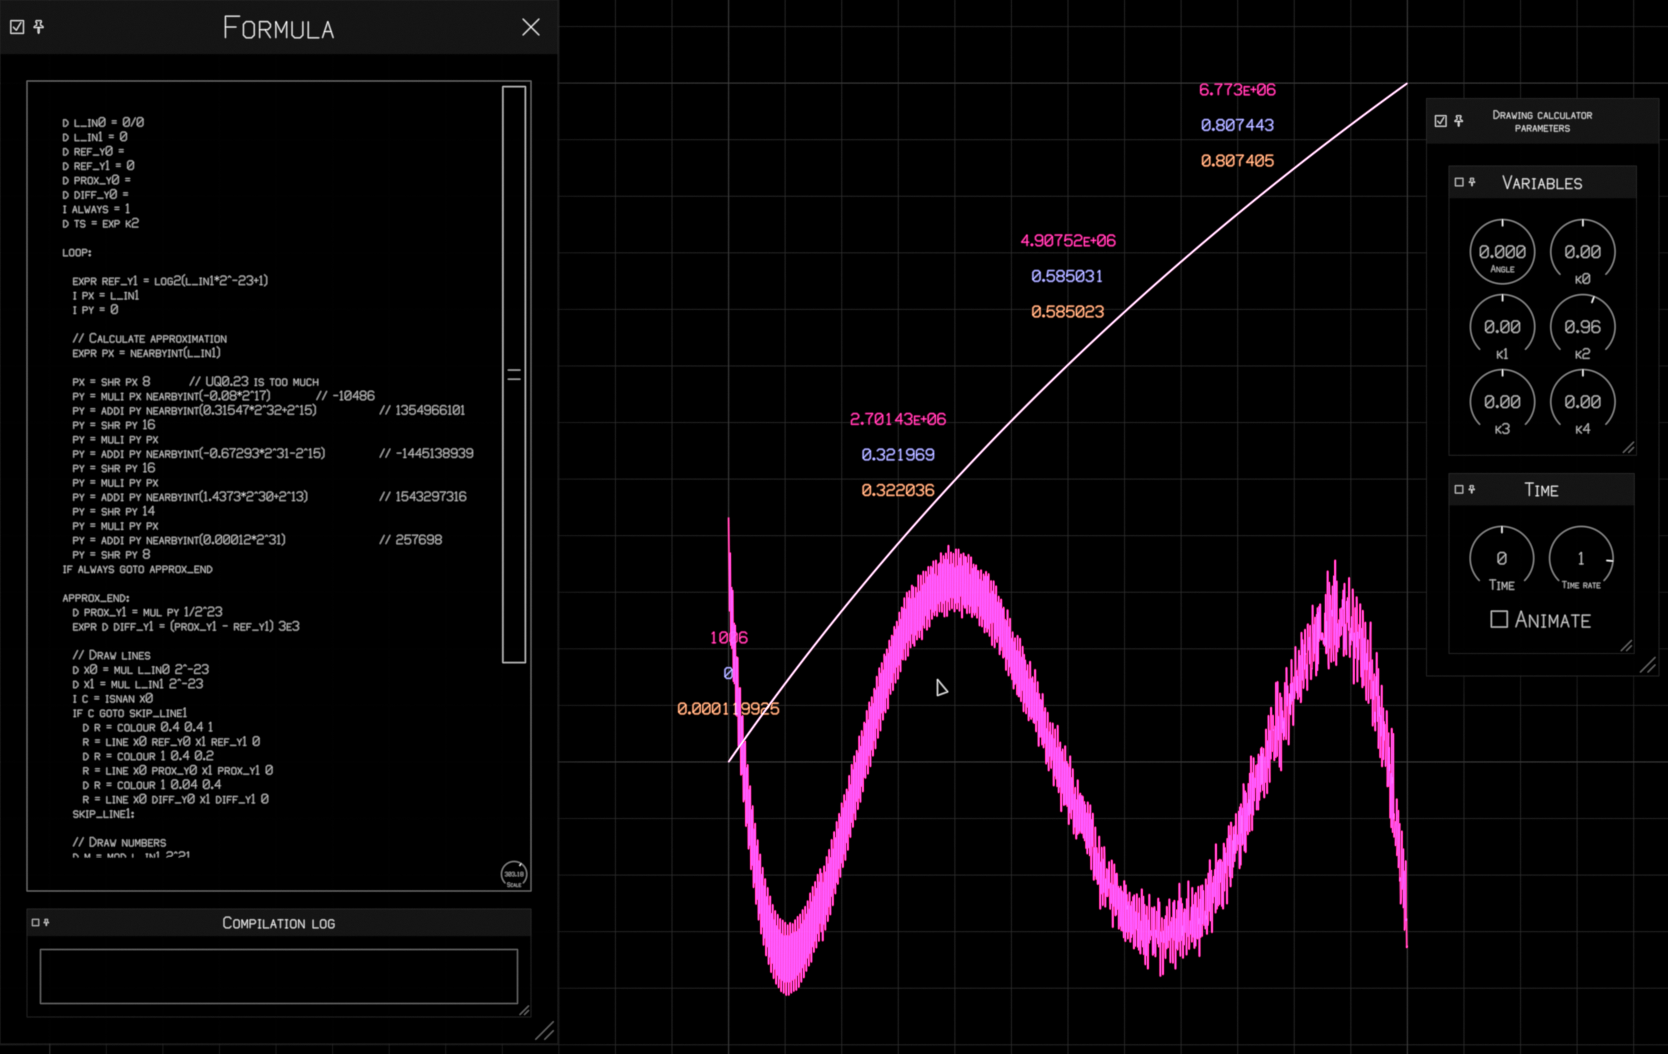Click the parameters panel corner resize grip
Screen dimensions: 1668x1054
coord(1647,665)
